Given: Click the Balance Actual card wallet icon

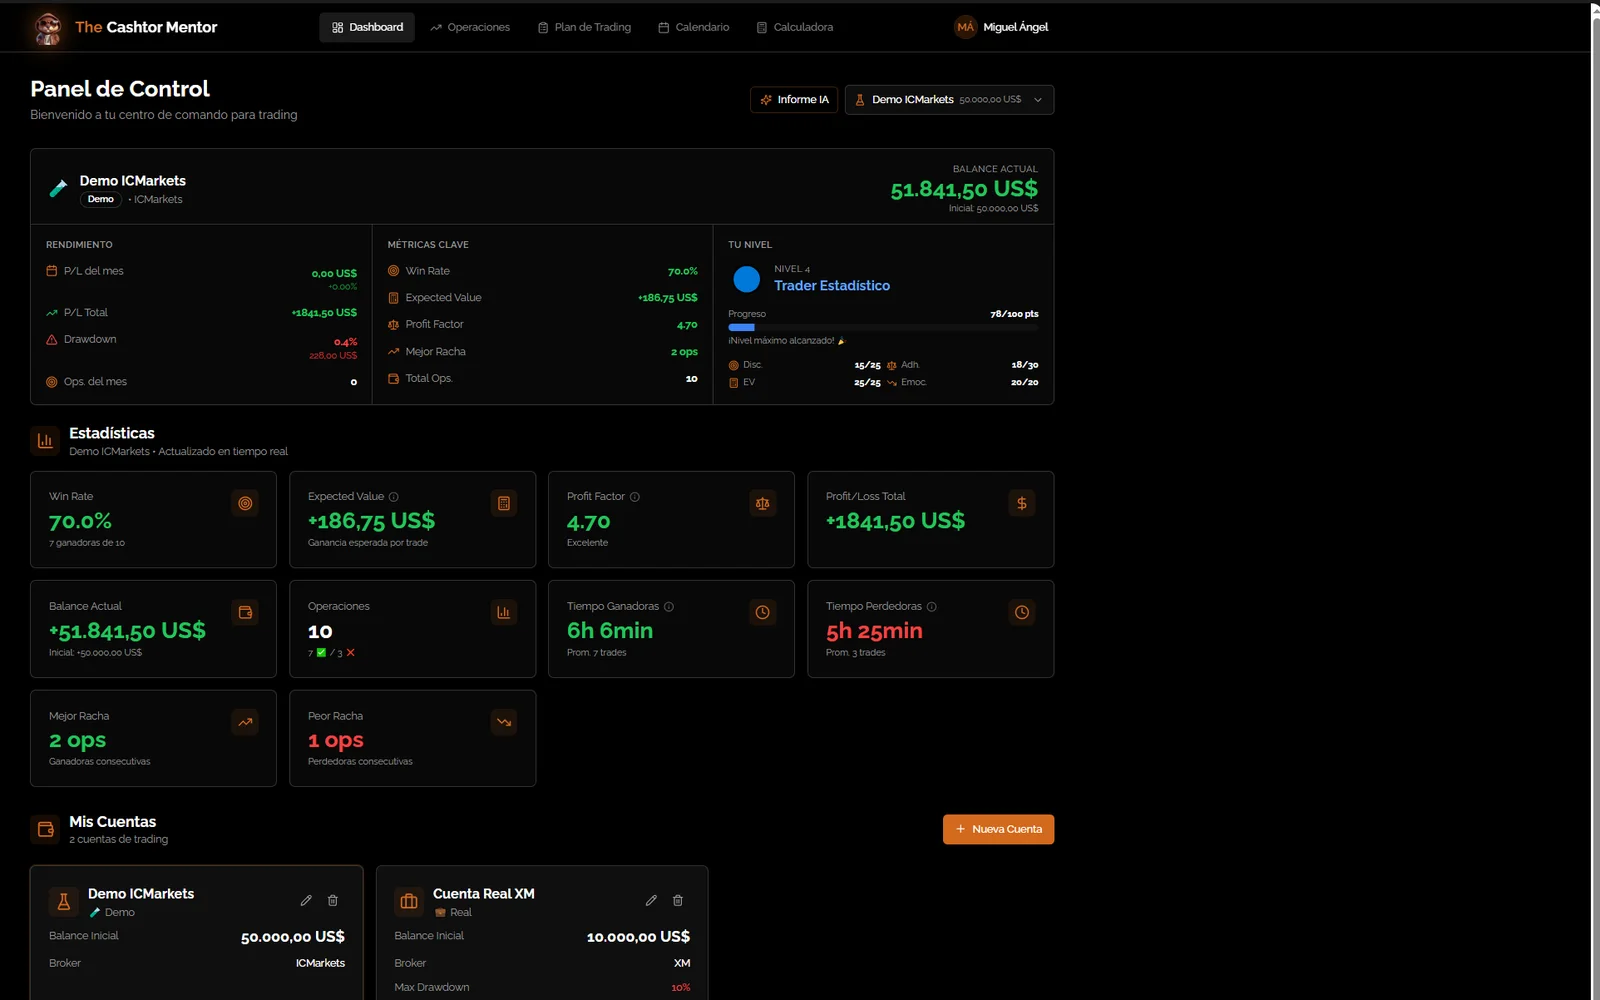Looking at the screenshot, I should pyautogui.click(x=245, y=612).
